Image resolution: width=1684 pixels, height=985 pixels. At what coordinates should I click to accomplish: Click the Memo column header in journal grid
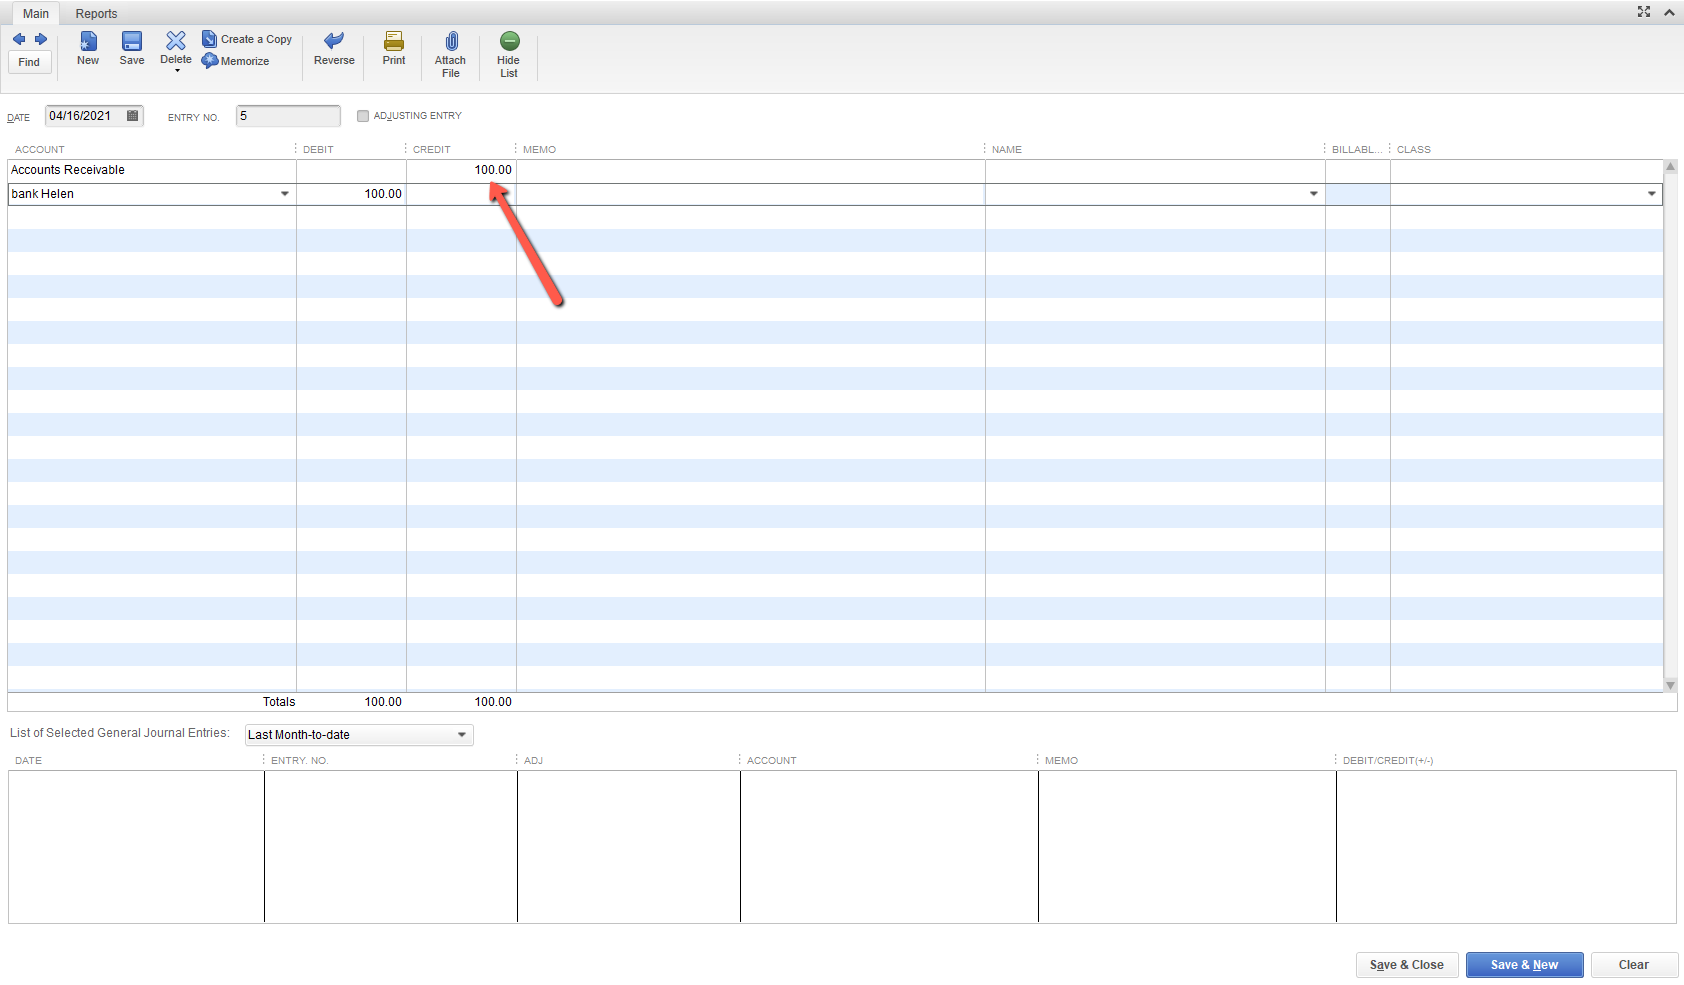[x=540, y=150]
